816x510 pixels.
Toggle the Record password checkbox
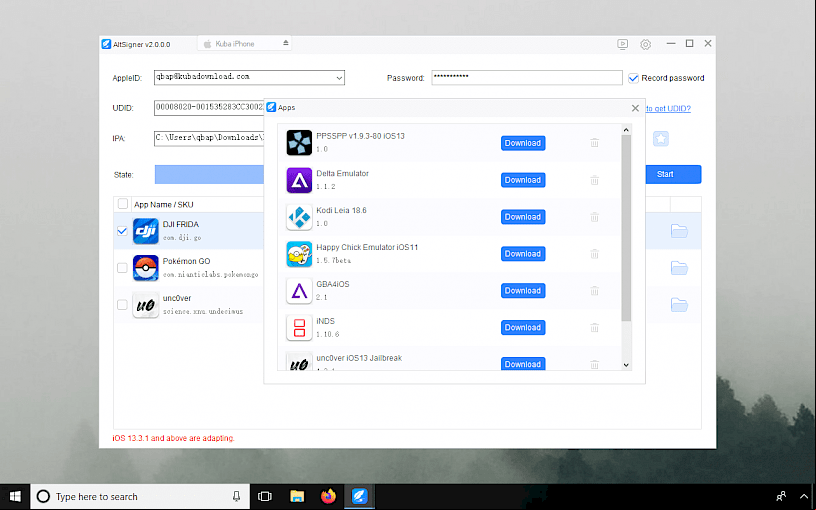(x=633, y=78)
